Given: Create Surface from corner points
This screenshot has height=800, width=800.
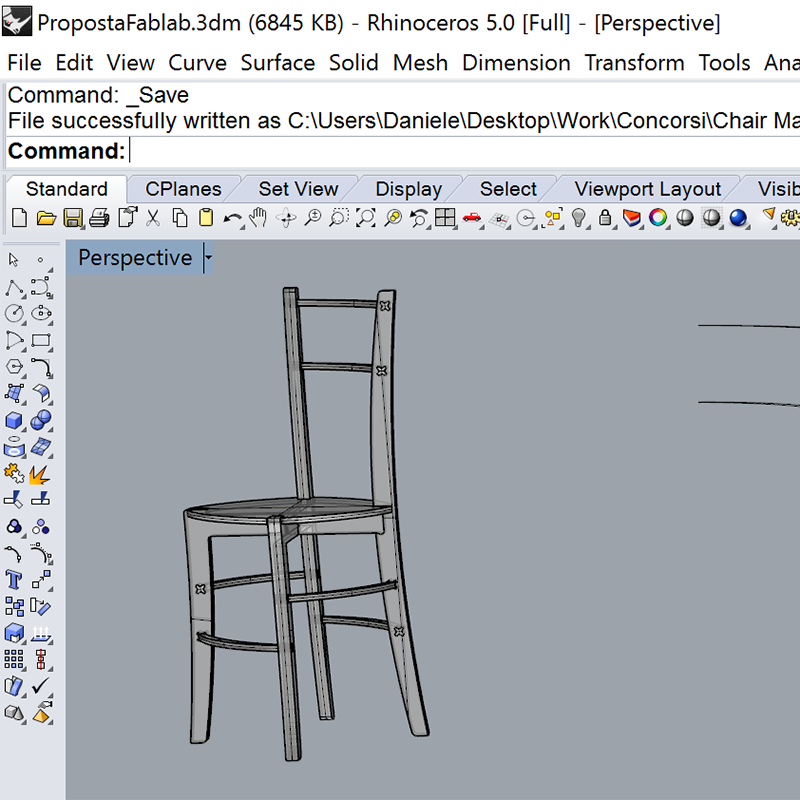Looking at the screenshot, I should [x=14, y=393].
